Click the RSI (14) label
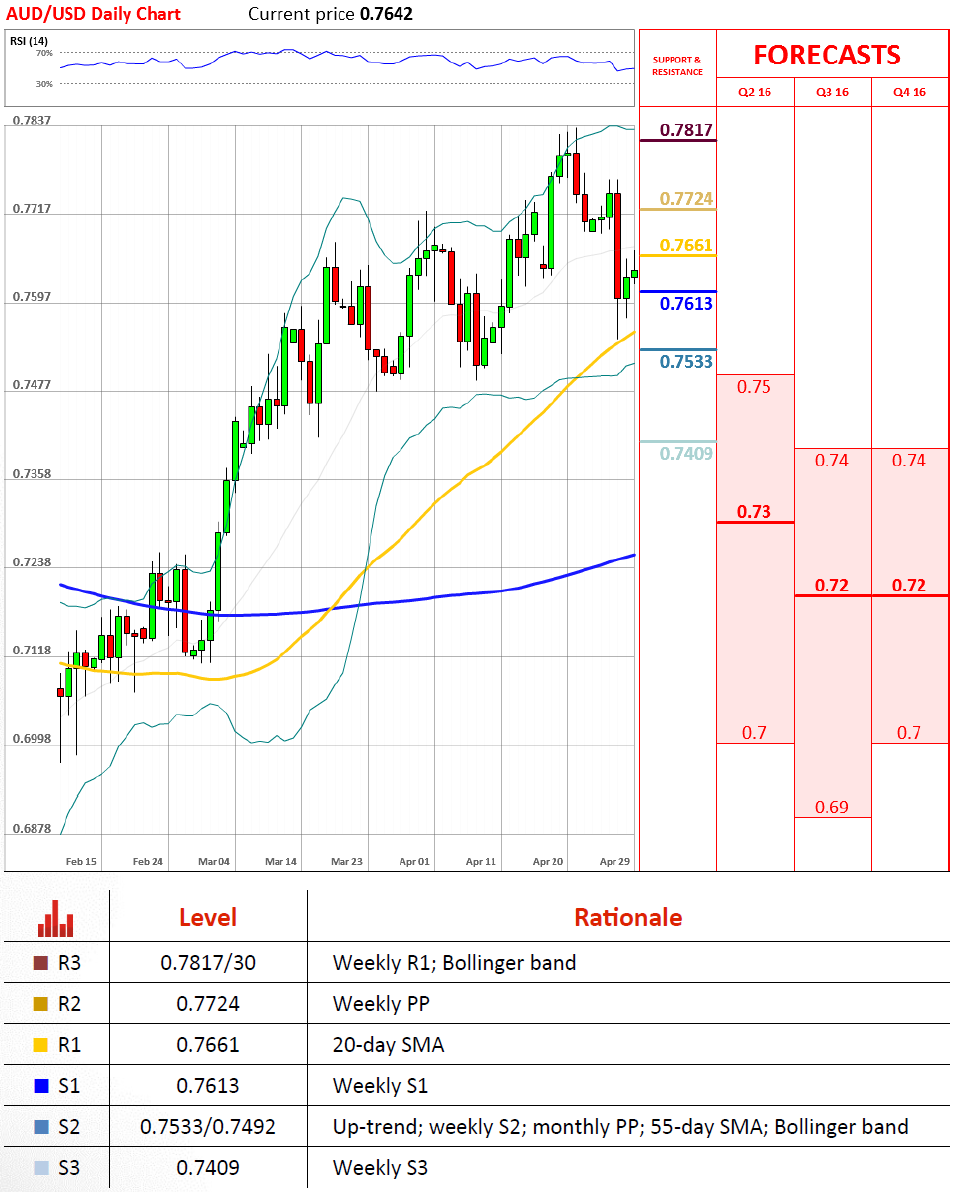 tap(29, 41)
